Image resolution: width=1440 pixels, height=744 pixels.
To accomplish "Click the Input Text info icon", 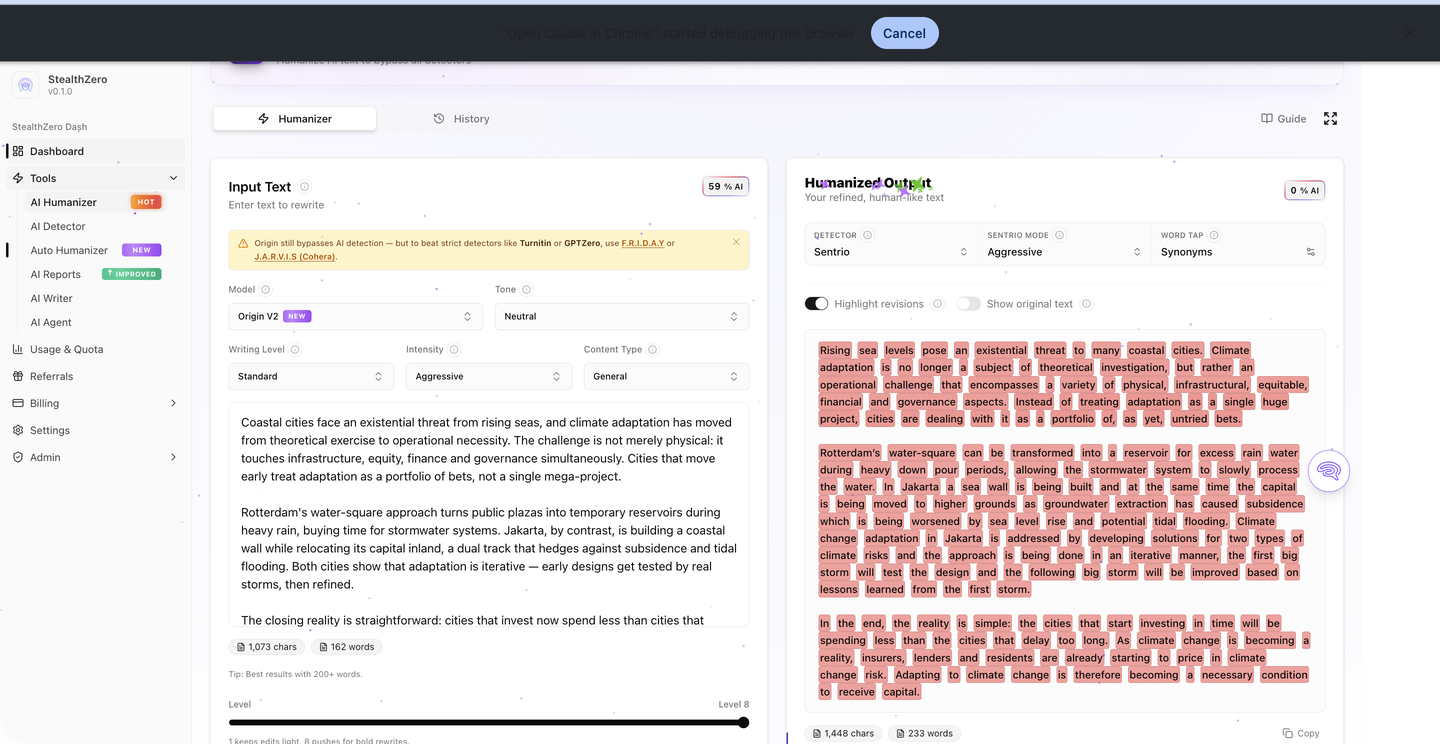I will pos(304,186).
